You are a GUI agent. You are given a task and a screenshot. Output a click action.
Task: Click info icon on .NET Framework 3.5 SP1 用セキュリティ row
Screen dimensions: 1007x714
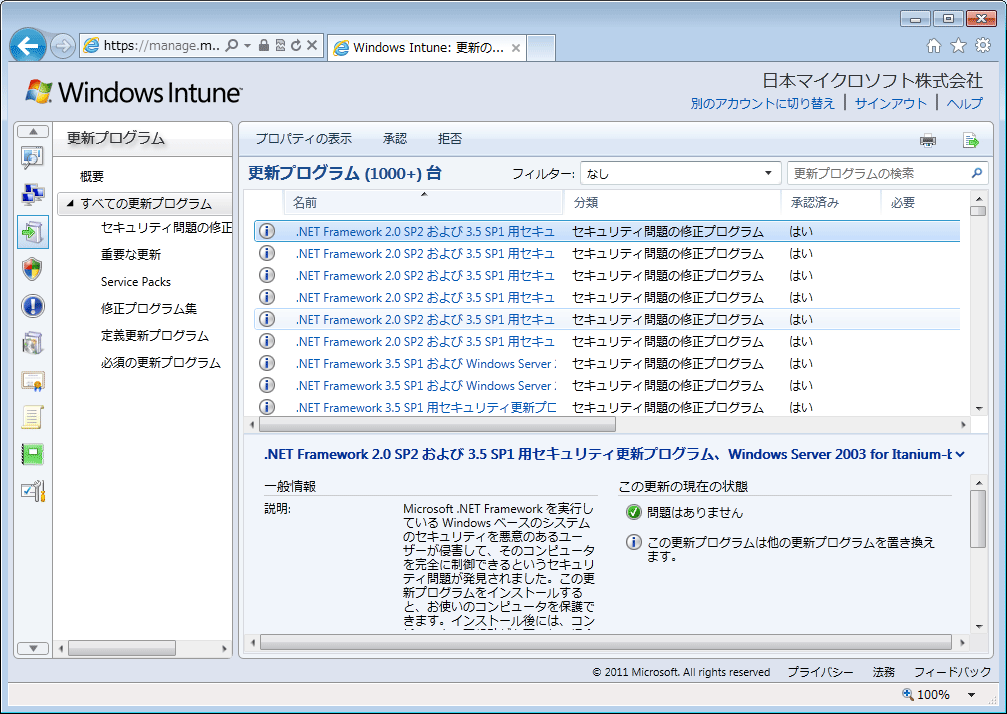coord(267,407)
